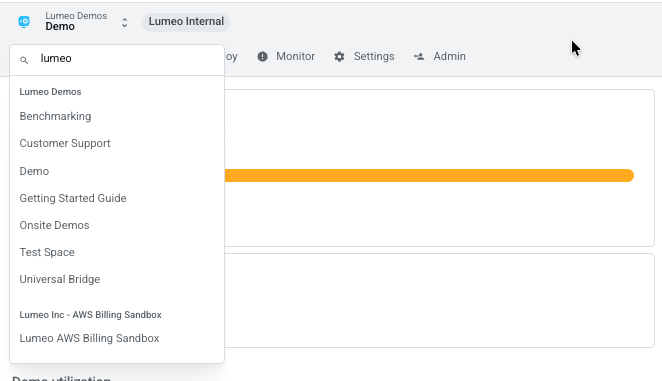Select the Demo workspace from list

tap(34, 171)
